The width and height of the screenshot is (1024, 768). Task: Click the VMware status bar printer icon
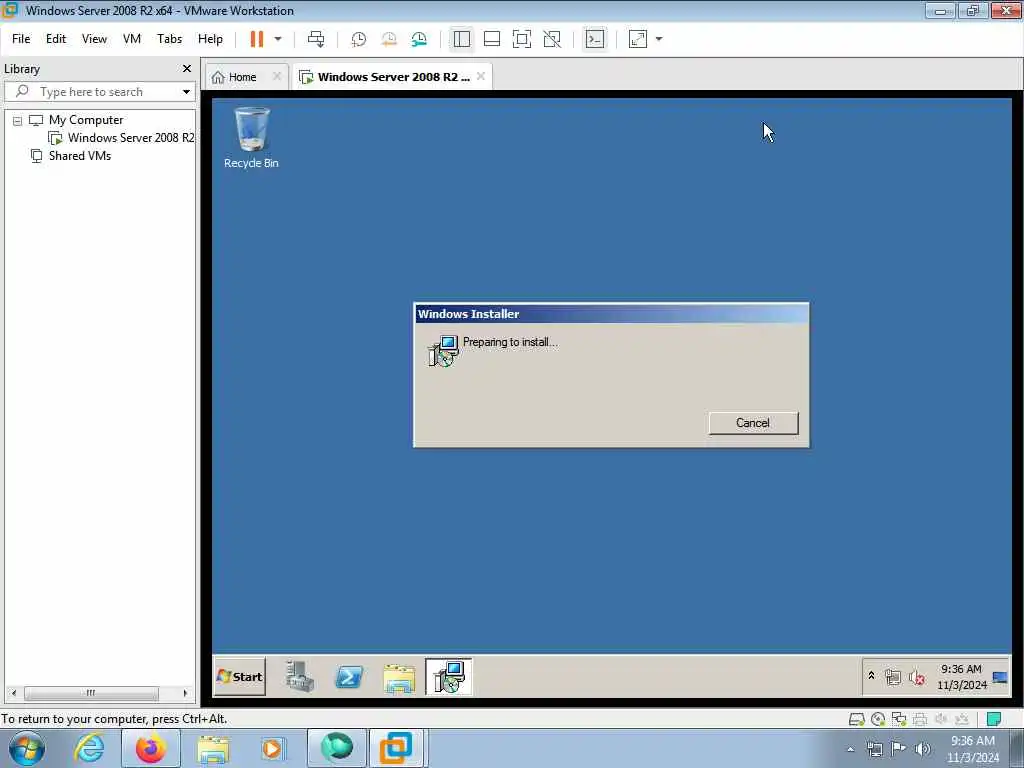point(920,719)
